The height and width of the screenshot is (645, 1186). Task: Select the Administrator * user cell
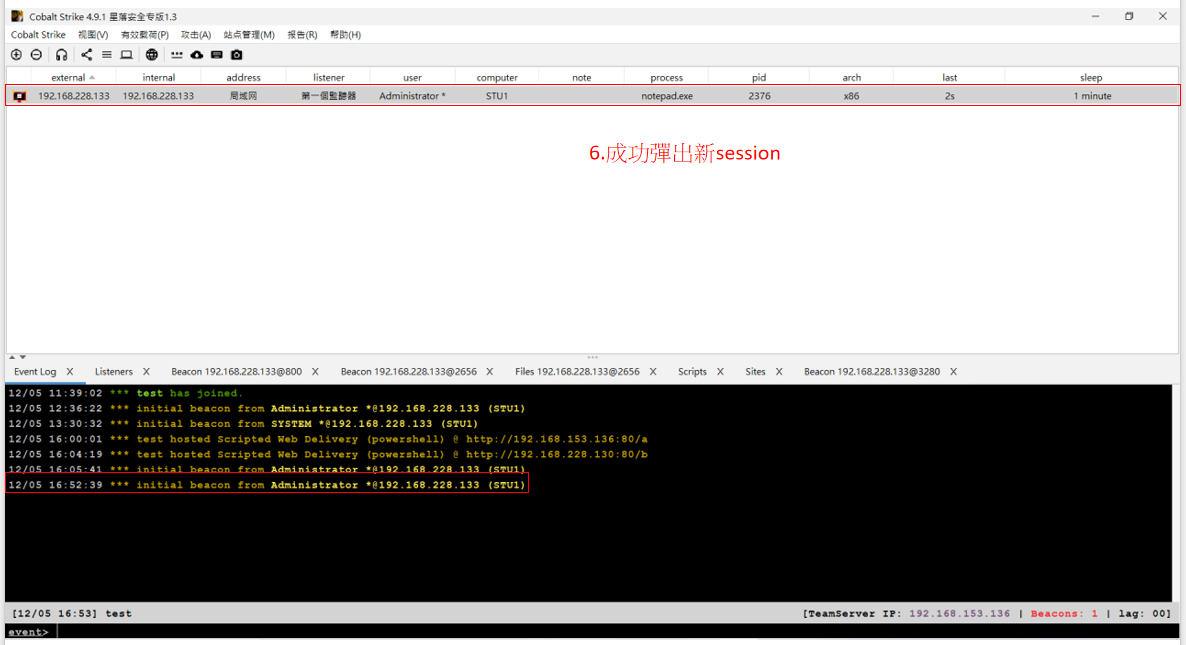pos(412,96)
